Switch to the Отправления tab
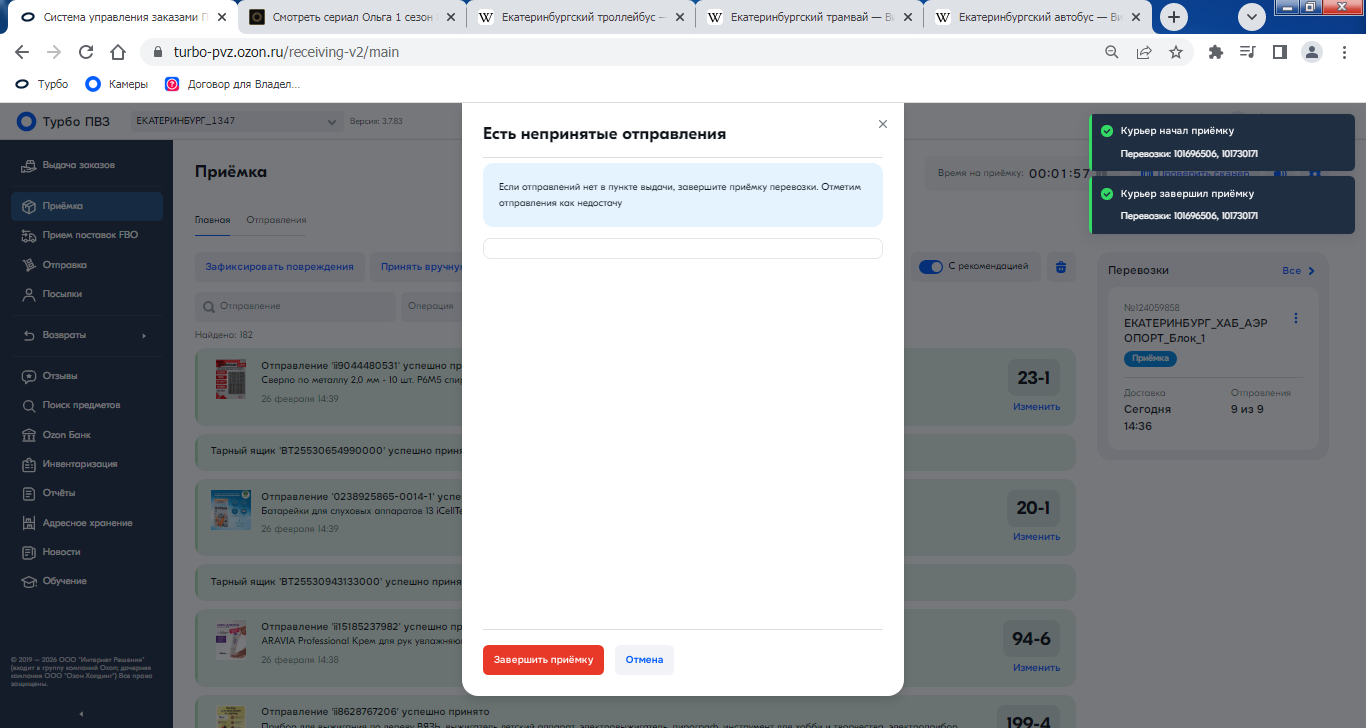 coord(276,220)
